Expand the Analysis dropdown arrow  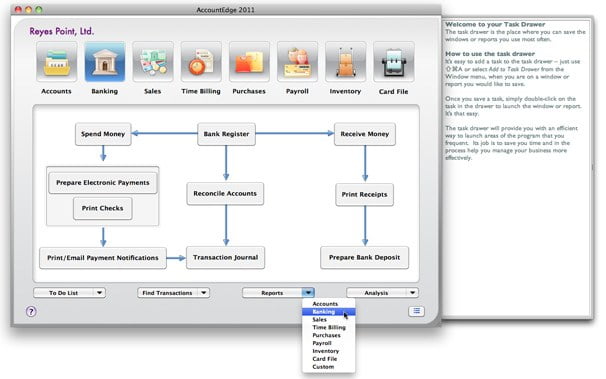[x=412, y=293]
